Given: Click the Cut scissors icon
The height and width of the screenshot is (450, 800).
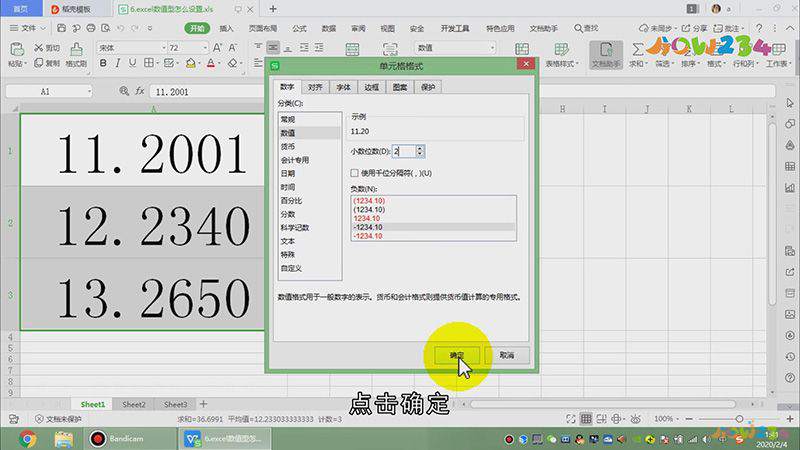Looking at the screenshot, I should tap(38, 47).
